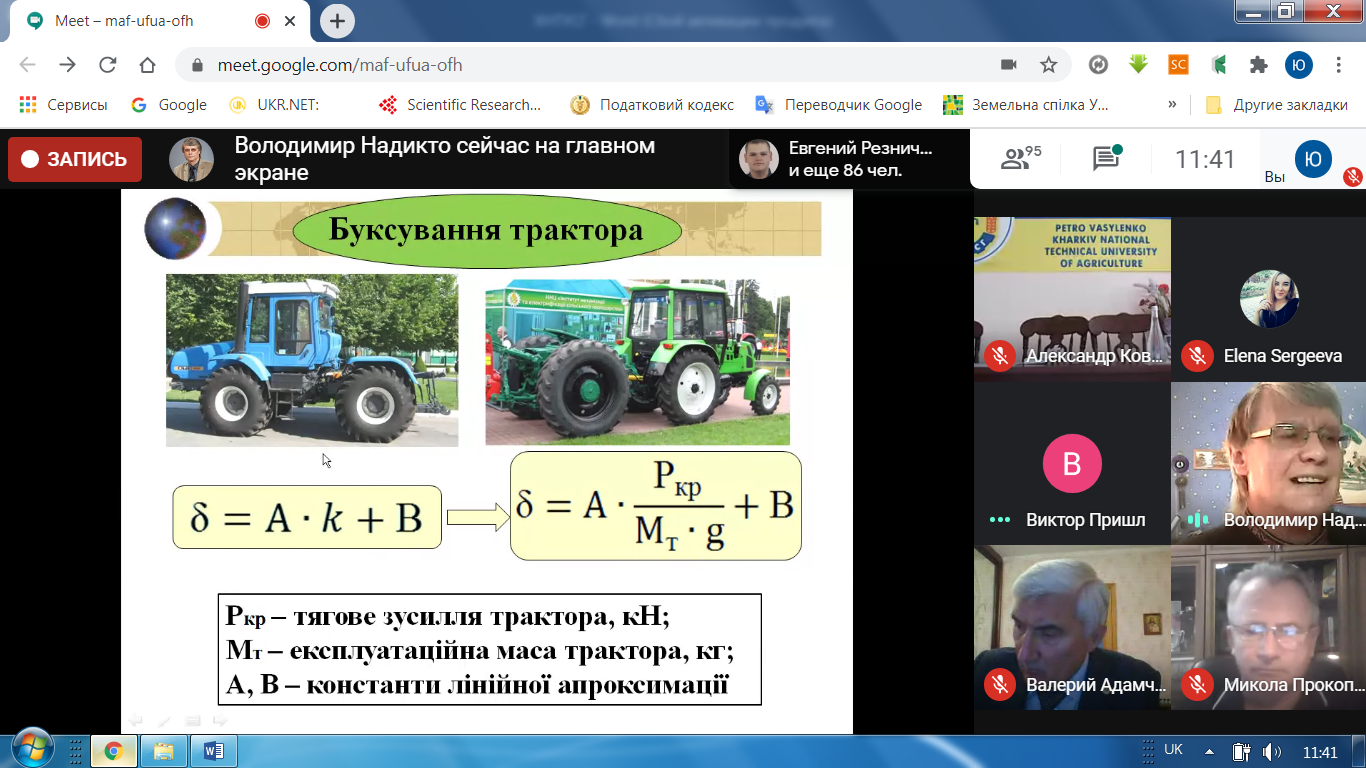Click the red muted microphone beside Вы

click(x=1352, y=177)
